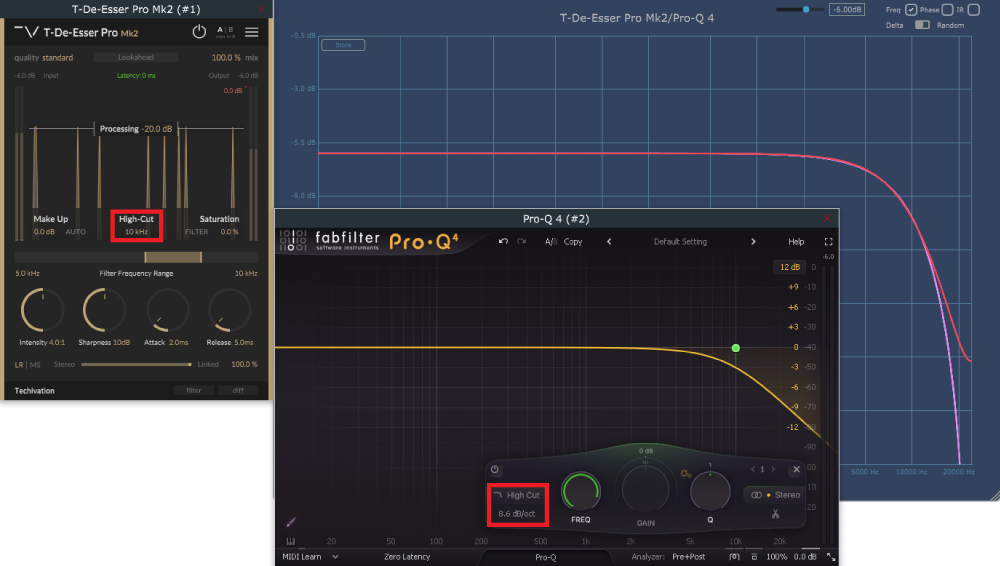The width and height of the screenshot is (1000, 566).
Task: Click the Sharpness knob
Action: pos(104,311)
